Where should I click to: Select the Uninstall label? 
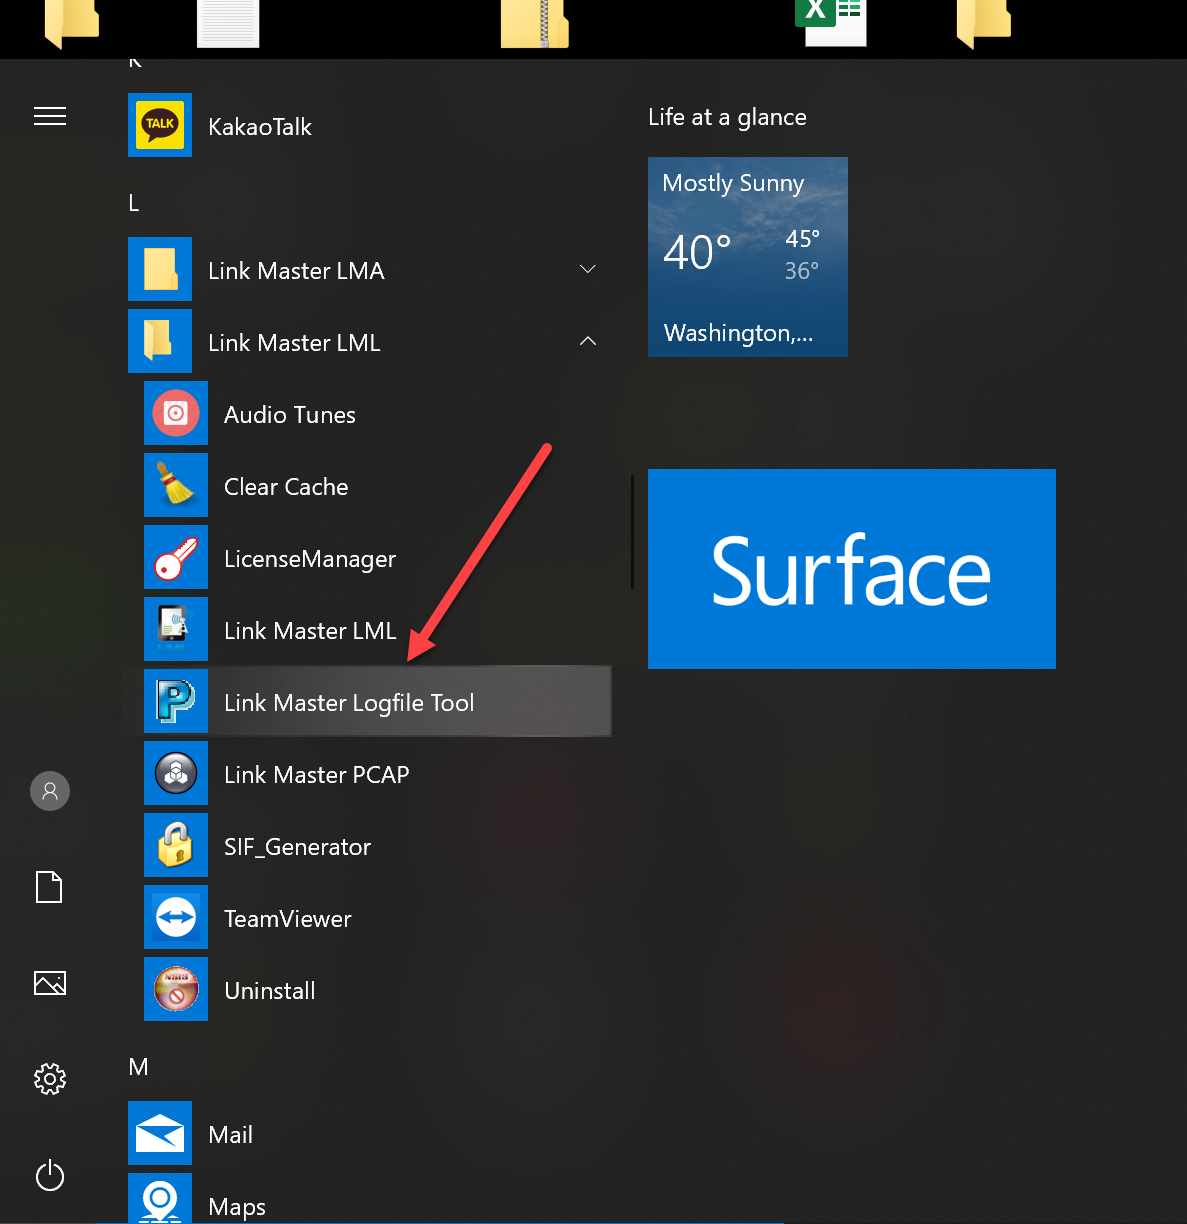(x=270, y=991)
